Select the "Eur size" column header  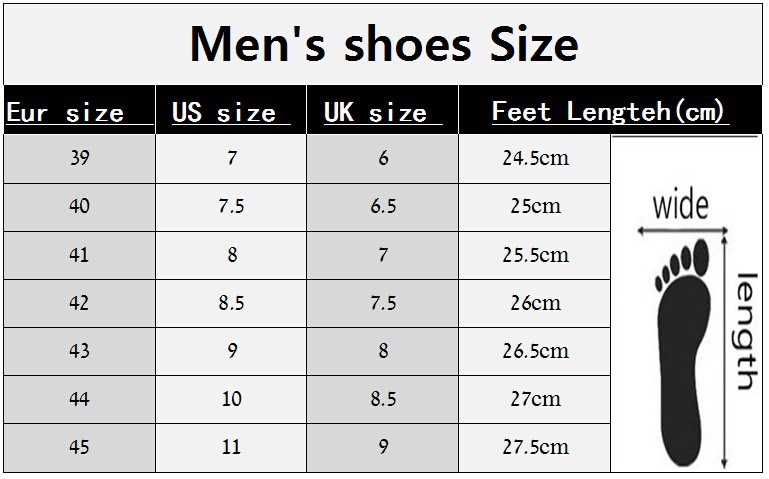65,112
